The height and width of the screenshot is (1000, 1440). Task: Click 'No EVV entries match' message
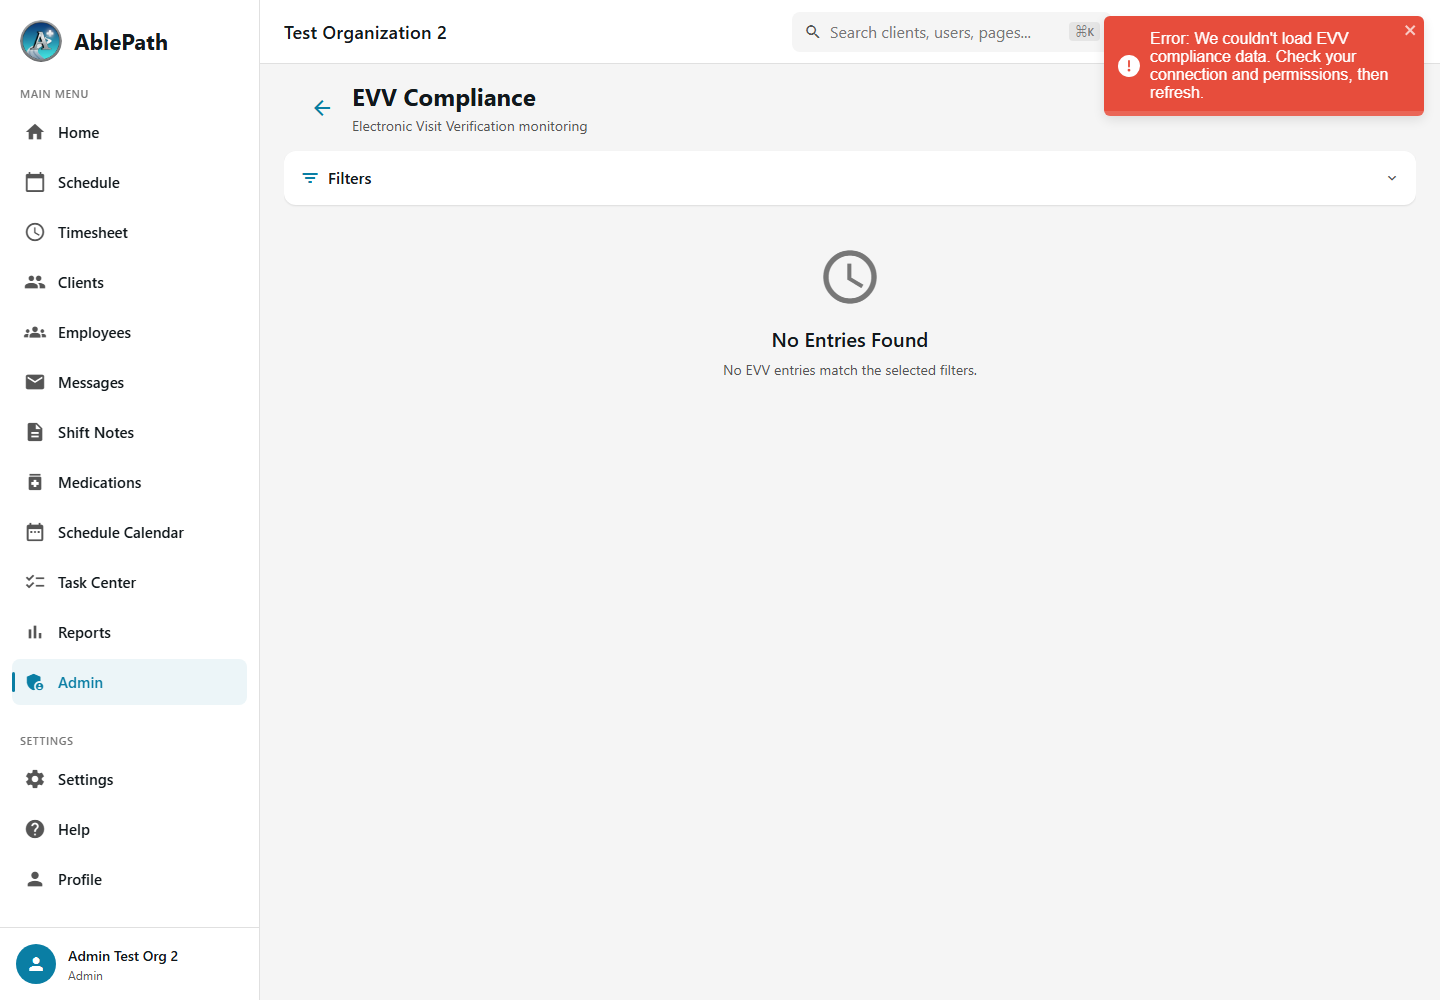point(850,370)
